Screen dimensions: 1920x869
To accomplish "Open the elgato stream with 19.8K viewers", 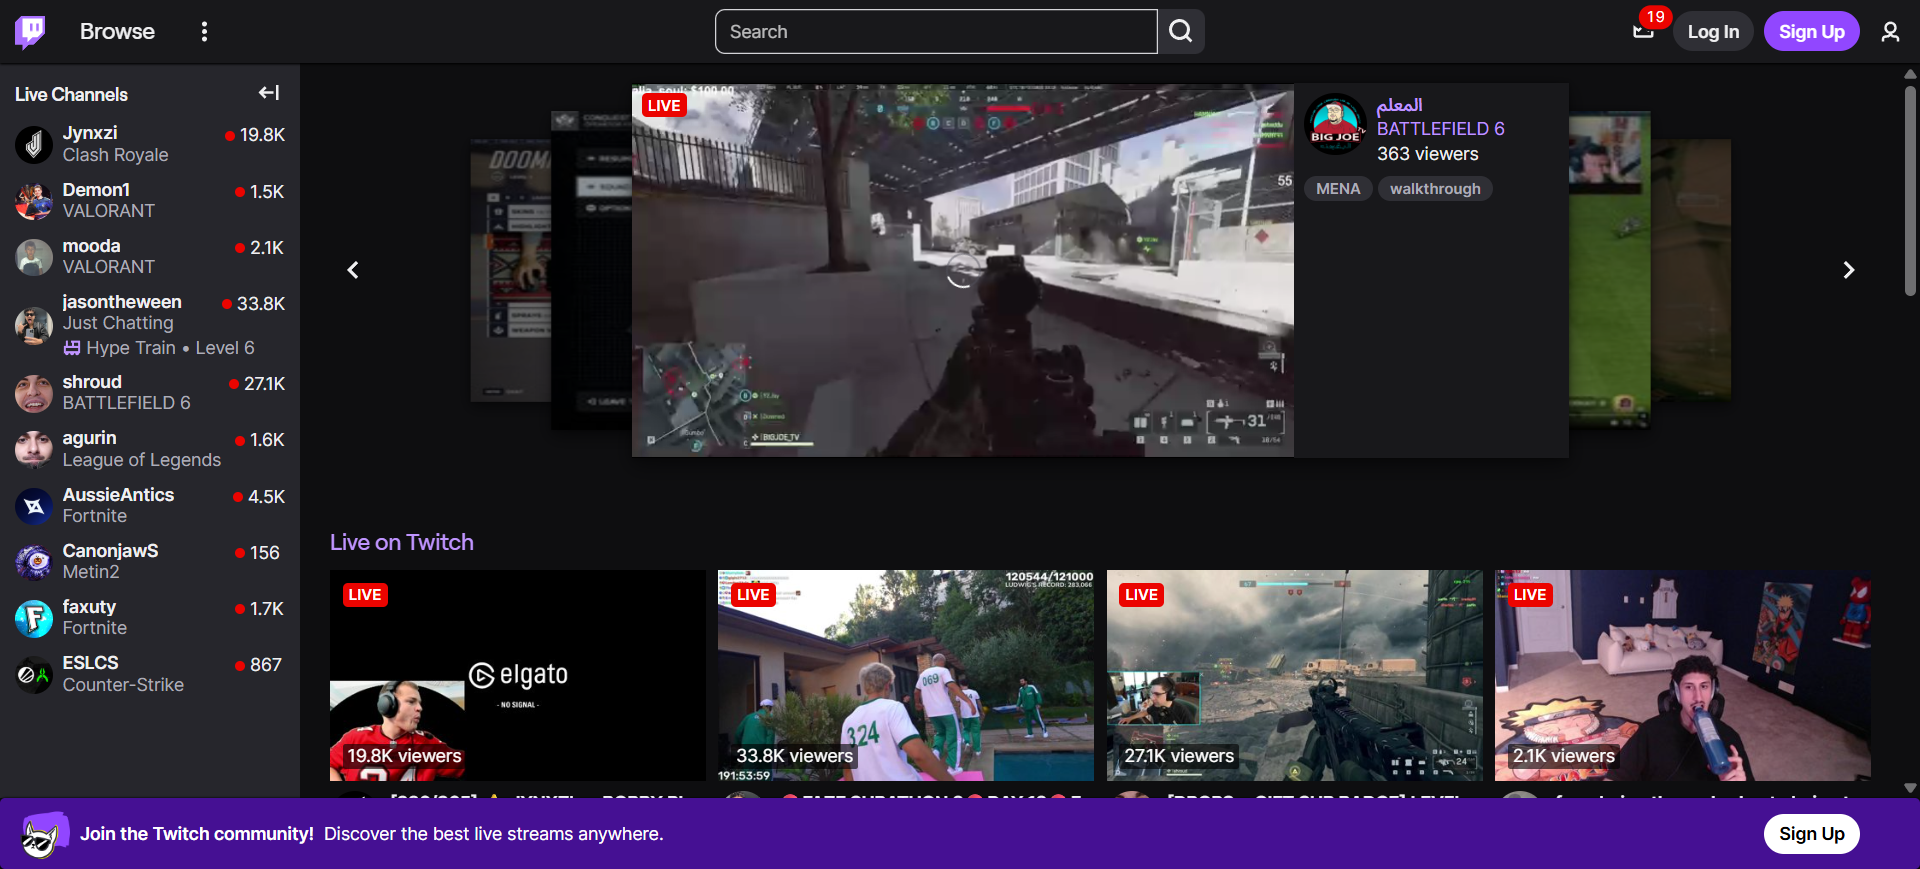I will (518, 675).
